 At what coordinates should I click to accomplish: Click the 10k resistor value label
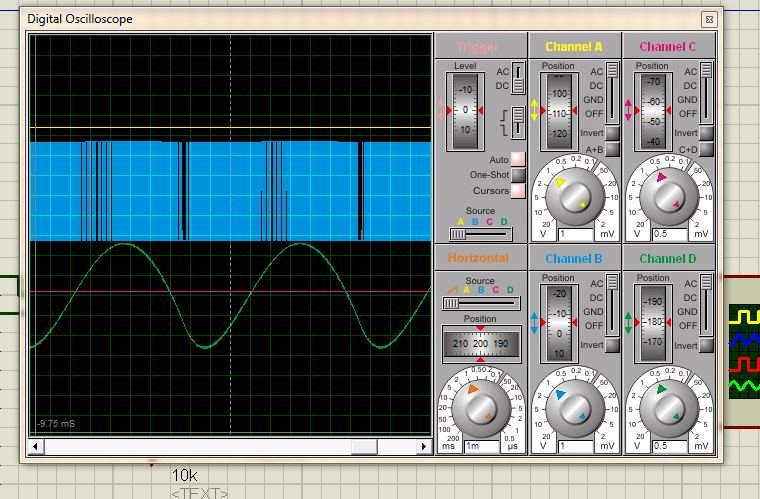click(x=185, y=475)
